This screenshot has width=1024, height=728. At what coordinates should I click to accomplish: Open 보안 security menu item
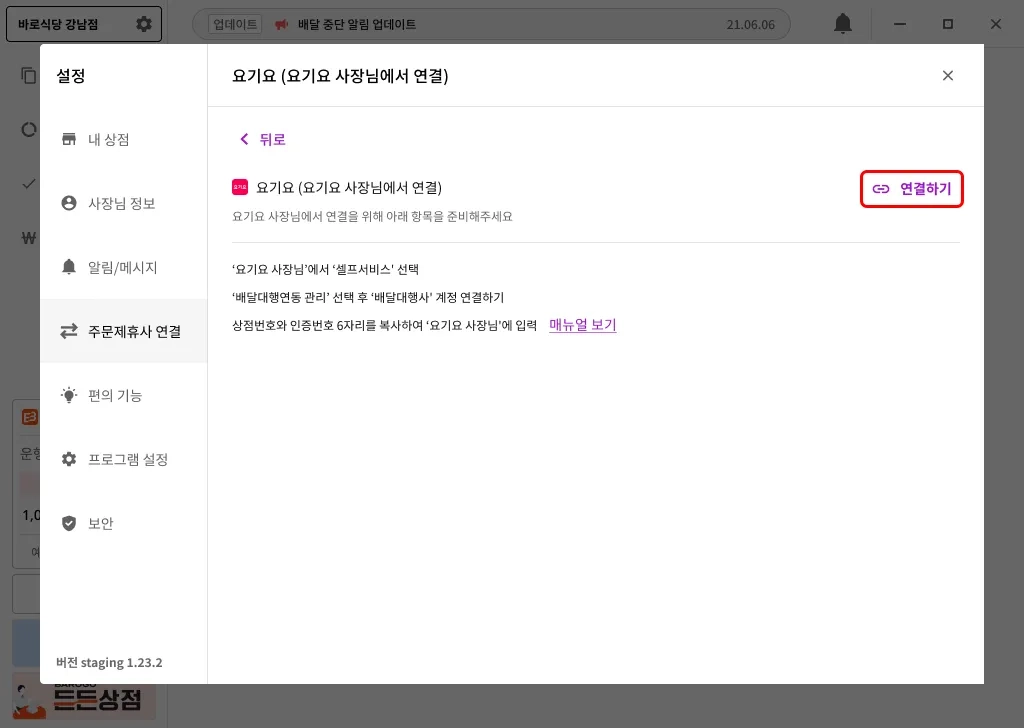coord(123,524)
